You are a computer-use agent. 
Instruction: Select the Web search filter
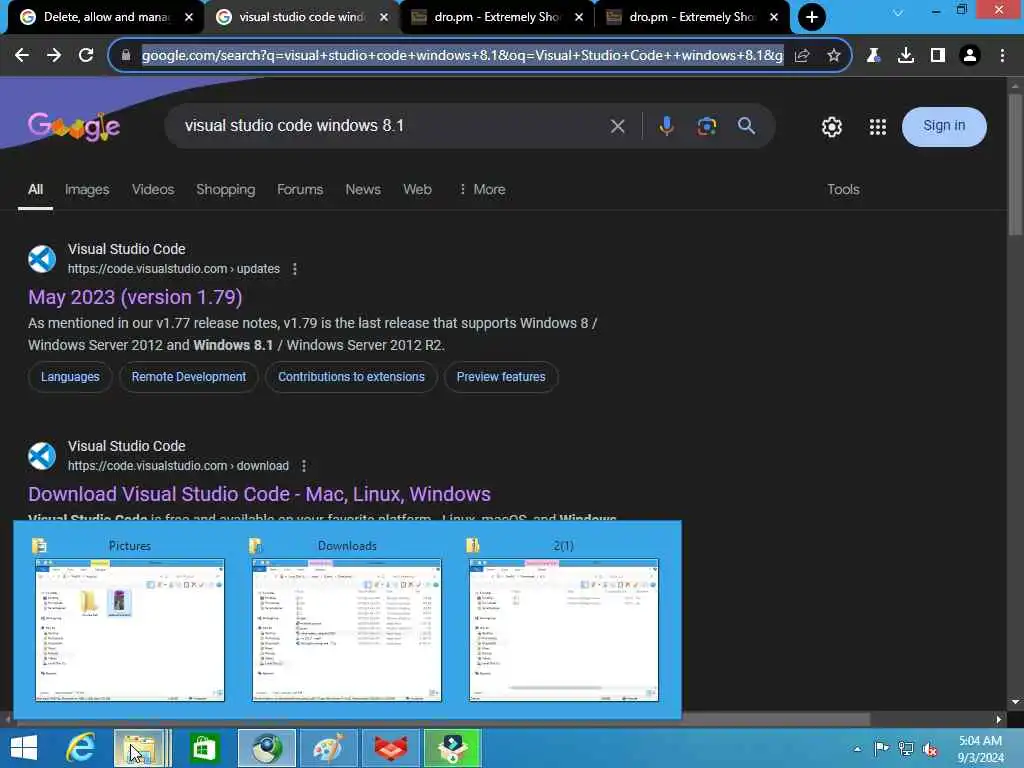point(417,189)
